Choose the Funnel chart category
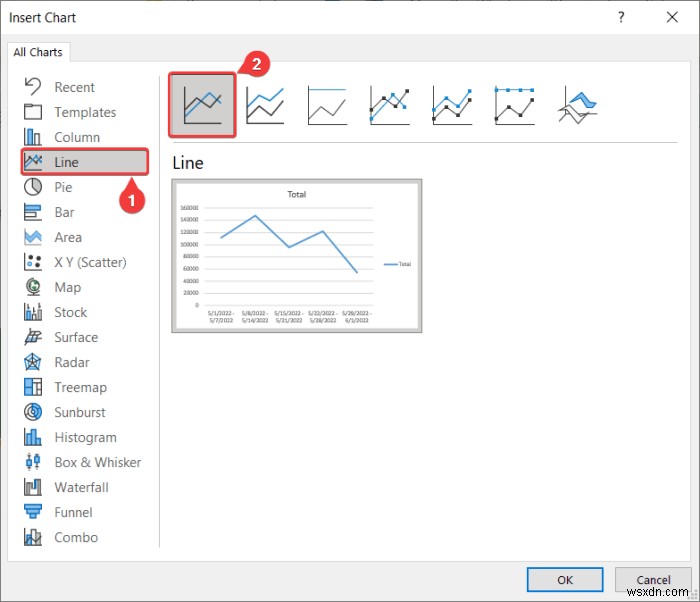700x602 pixels. coord(84,512)
